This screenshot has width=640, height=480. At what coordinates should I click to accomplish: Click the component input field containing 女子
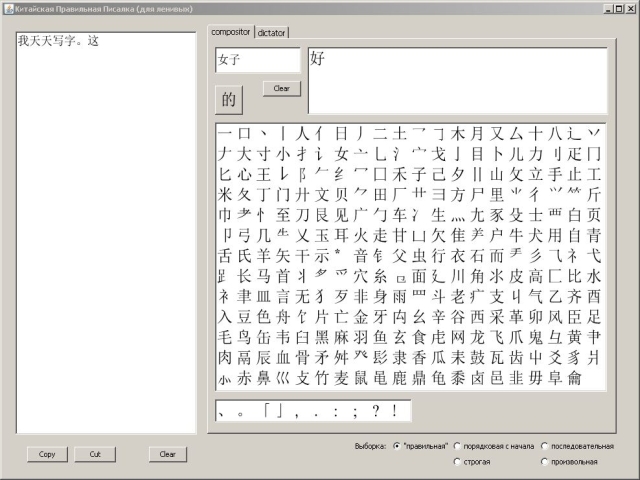point(258,60)
